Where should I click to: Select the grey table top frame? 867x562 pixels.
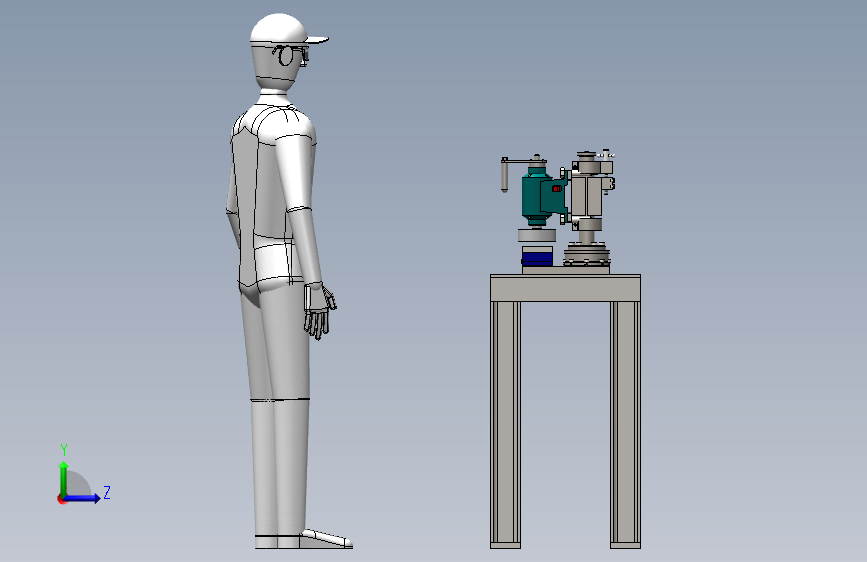[565, 288]
